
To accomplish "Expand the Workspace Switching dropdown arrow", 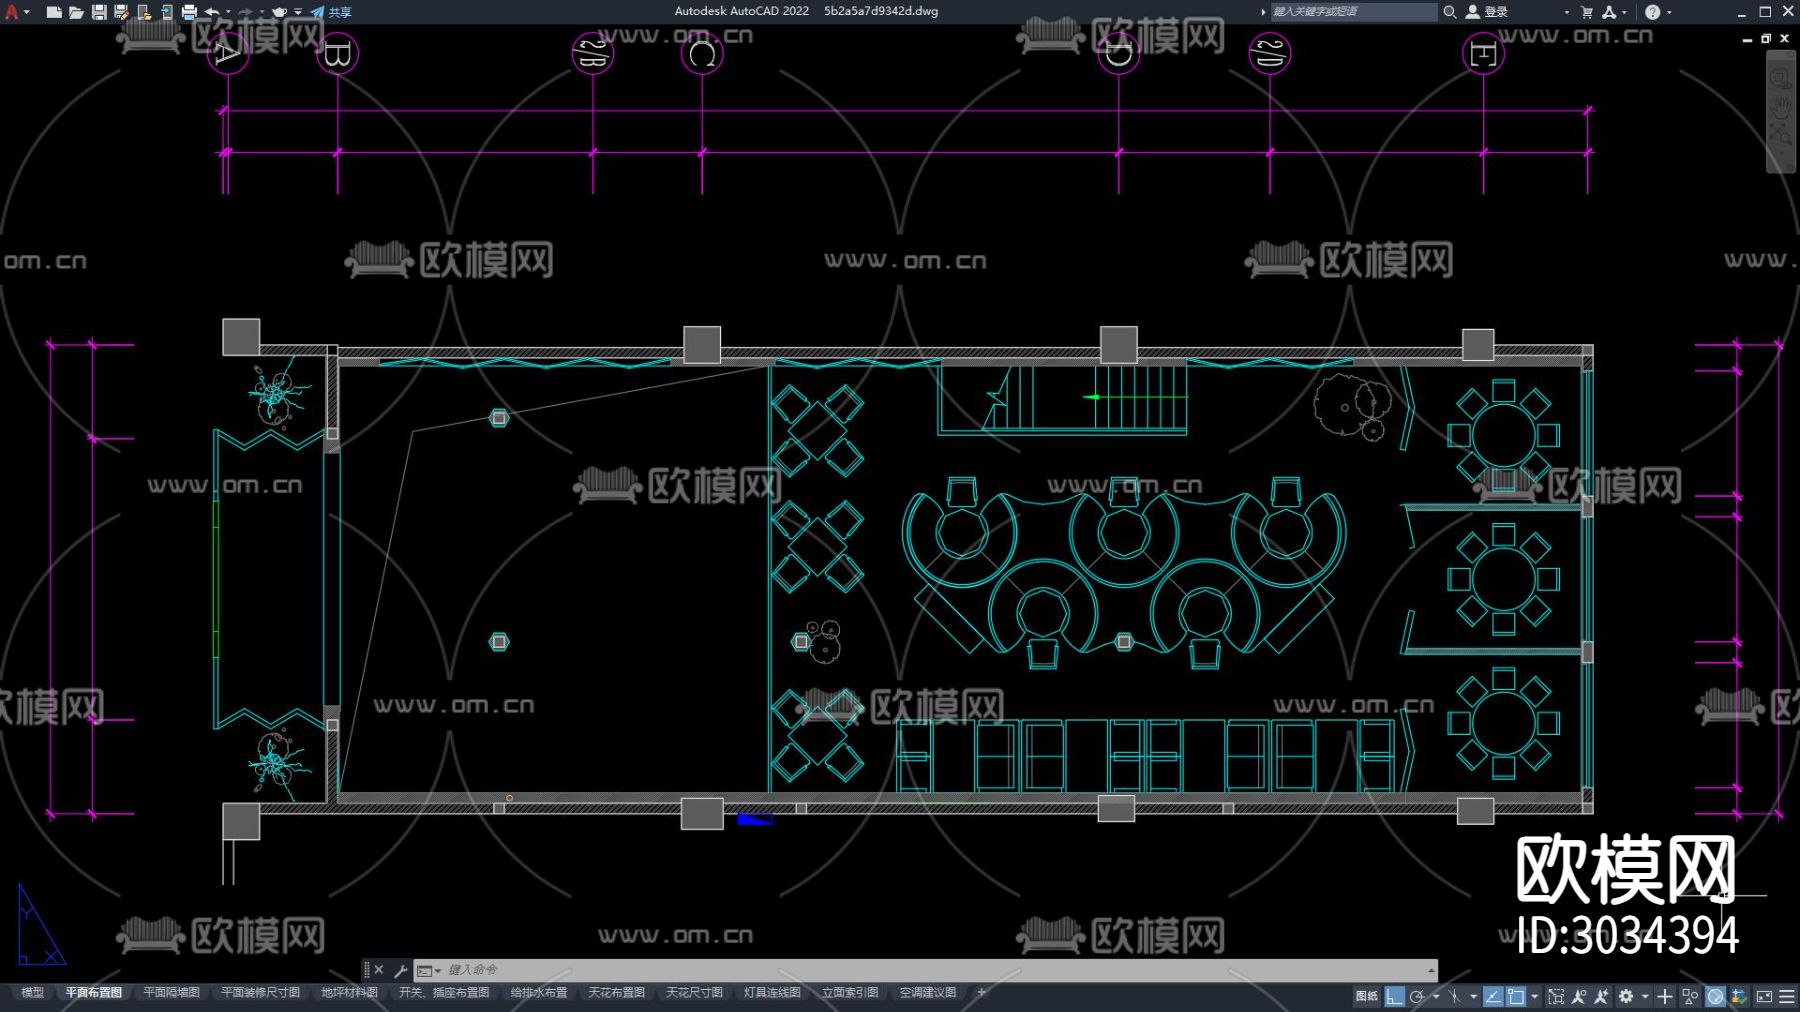I will (1645, 996).
